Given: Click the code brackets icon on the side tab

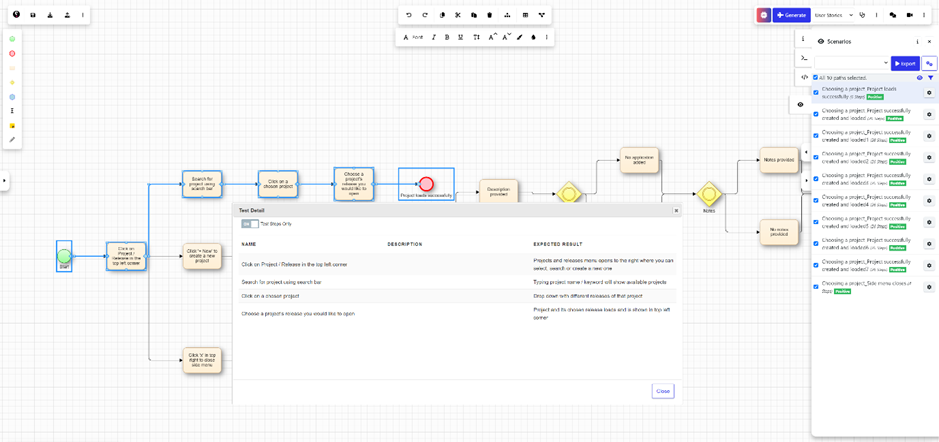Looking at the screenshot, I should tap(805, 77).
